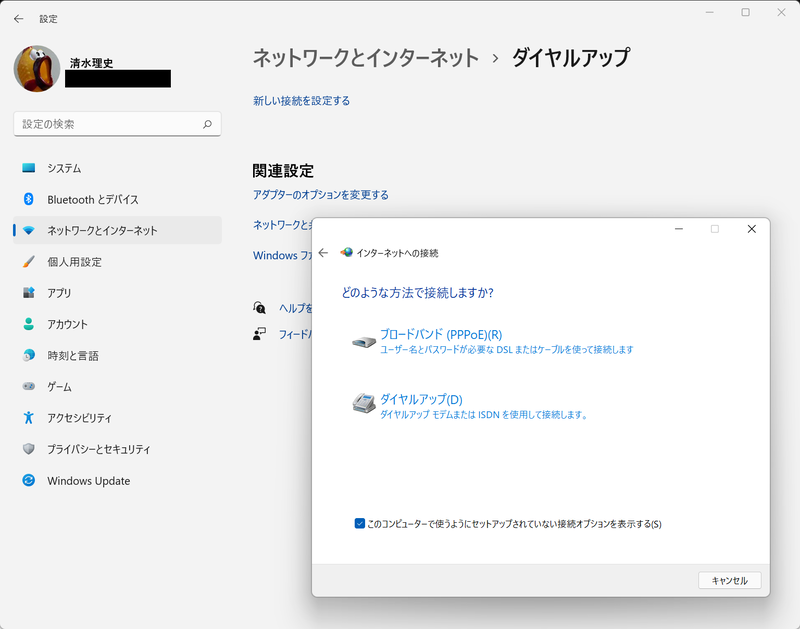Click the help (ヘルプ) icon in Settings
800x629 pixels.
click(x=259, y=308)
